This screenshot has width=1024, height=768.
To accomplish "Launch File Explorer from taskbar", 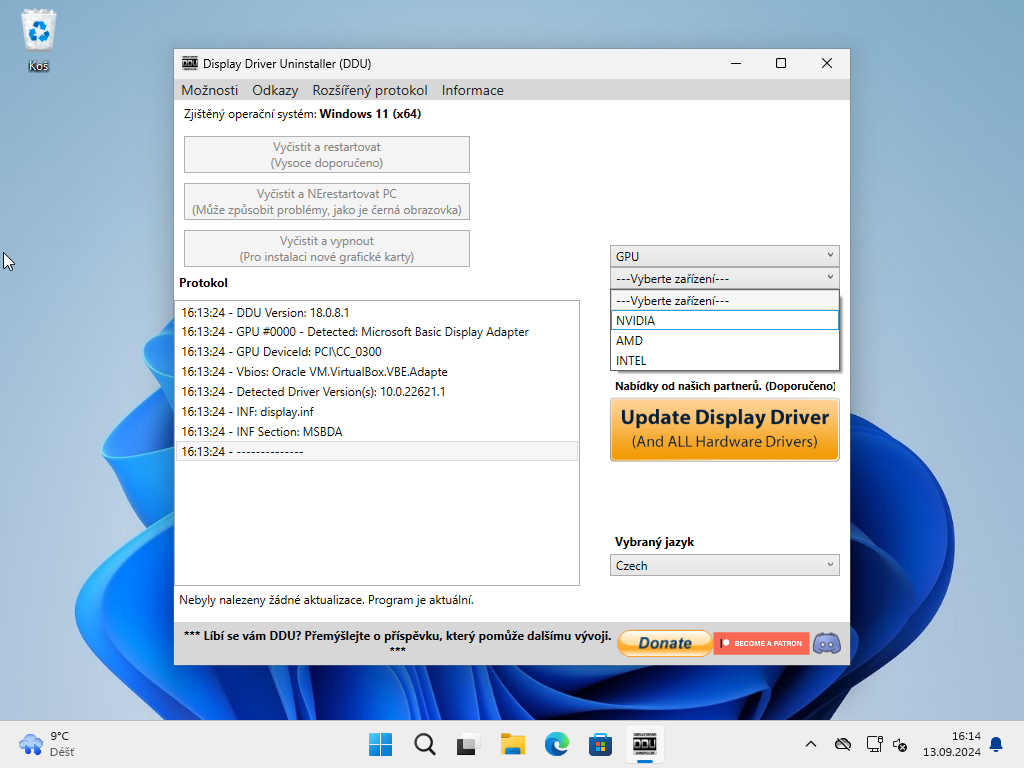I will point(512,744).
